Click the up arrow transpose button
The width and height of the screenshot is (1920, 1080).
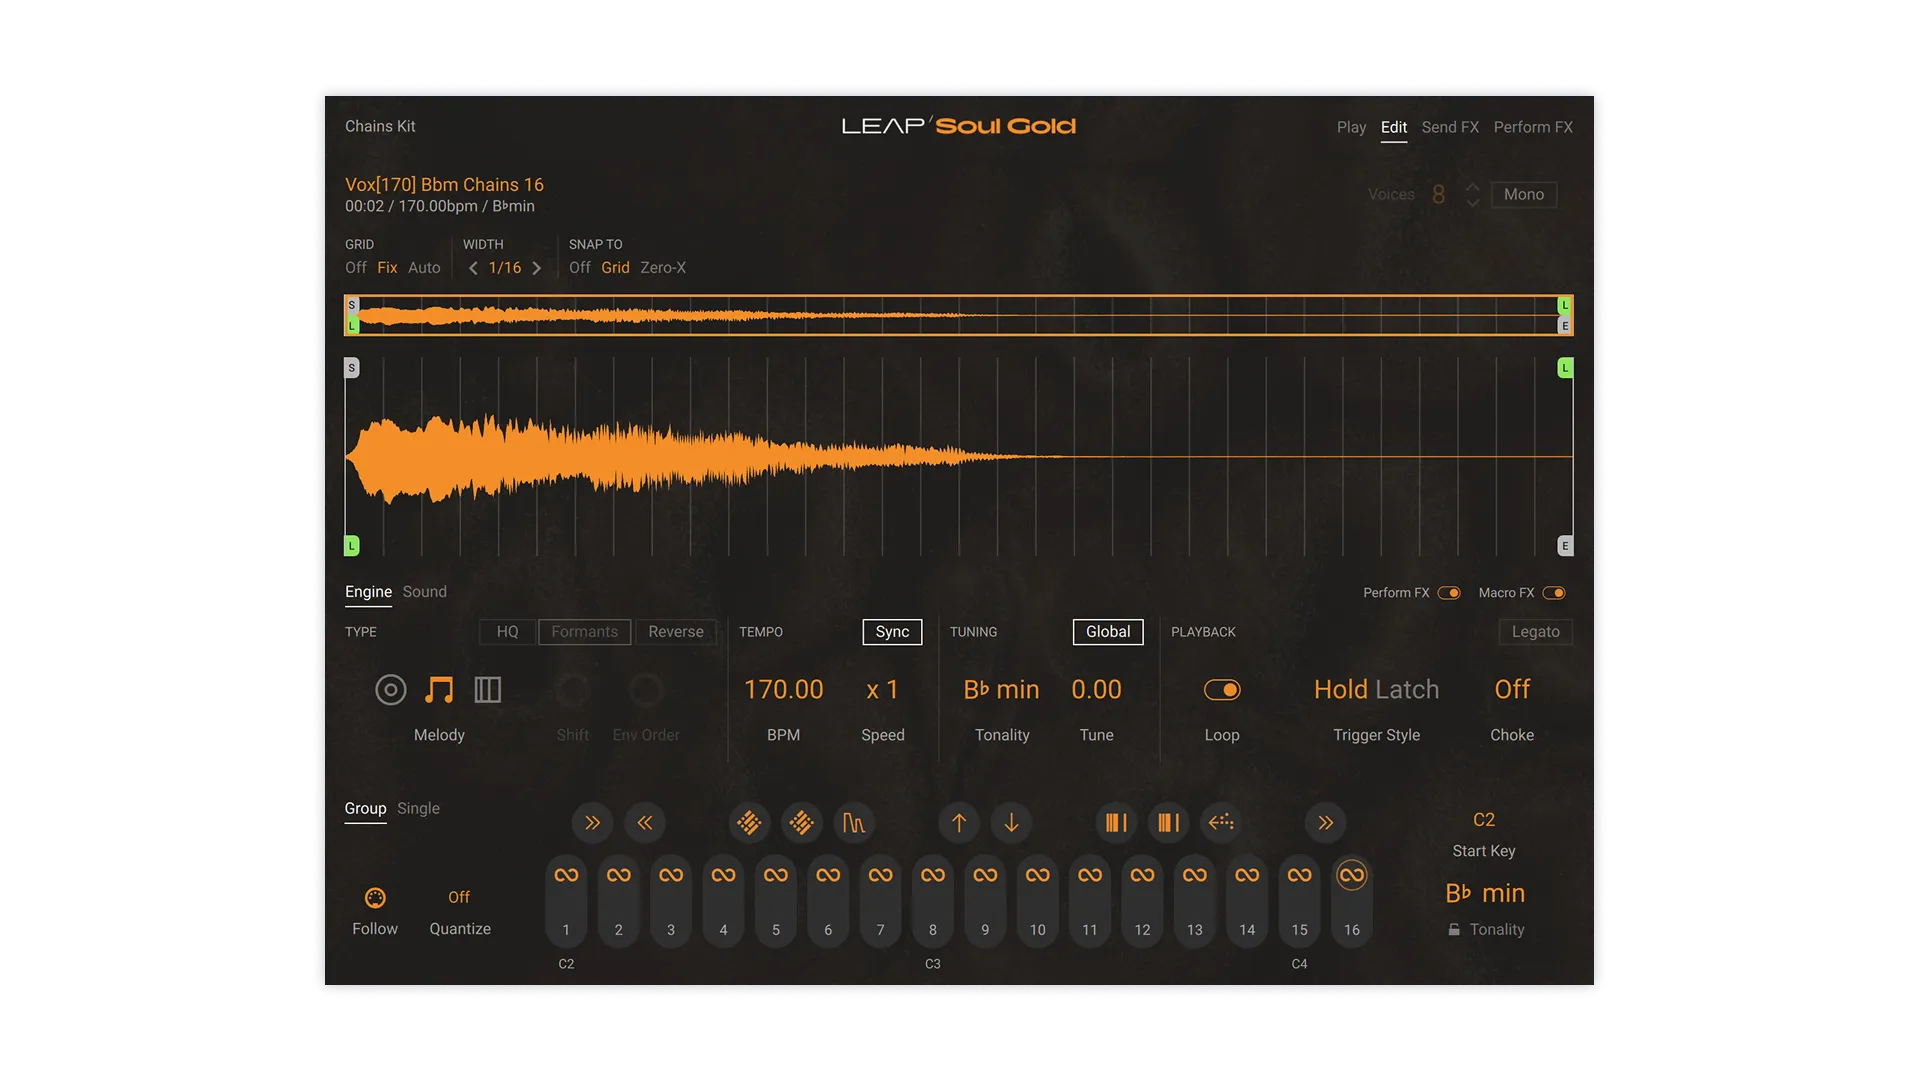click(x=959, y=823)
